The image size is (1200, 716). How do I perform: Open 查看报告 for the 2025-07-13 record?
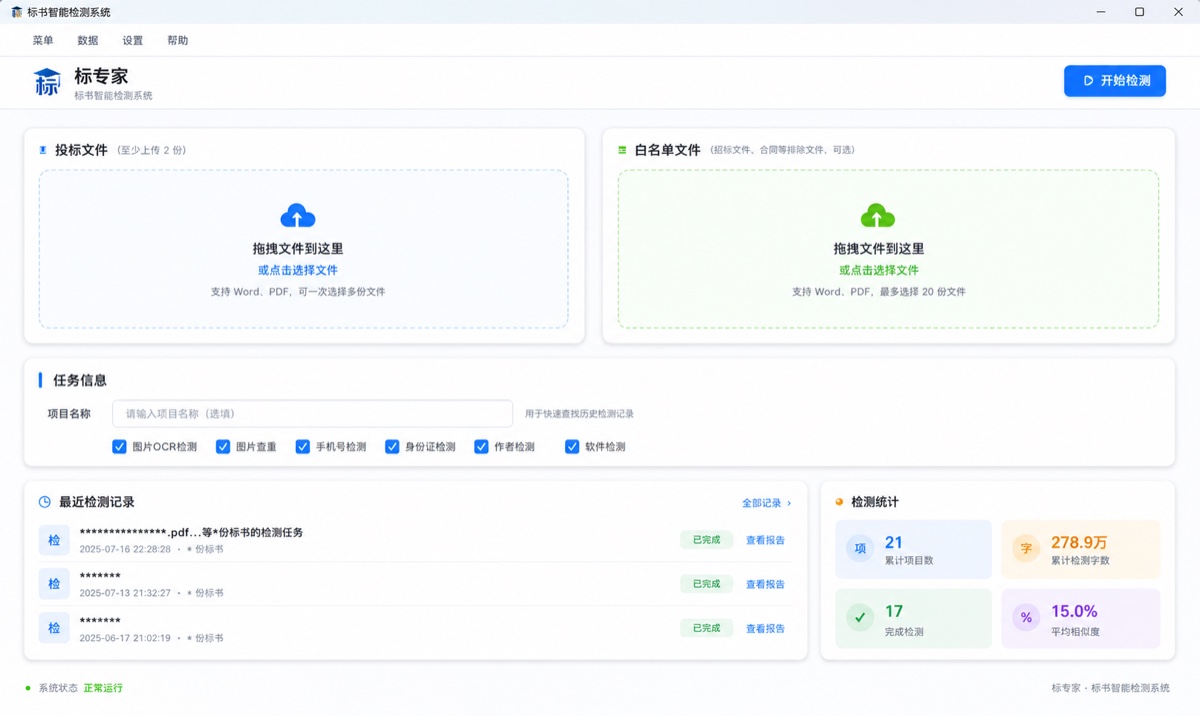[765, 584]
